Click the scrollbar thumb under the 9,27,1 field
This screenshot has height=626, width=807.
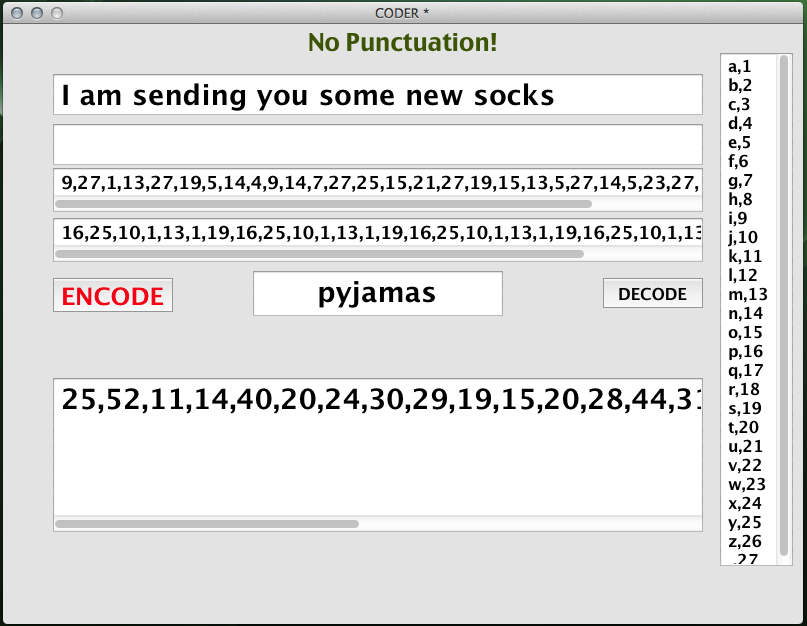click(x=324, y=203)
